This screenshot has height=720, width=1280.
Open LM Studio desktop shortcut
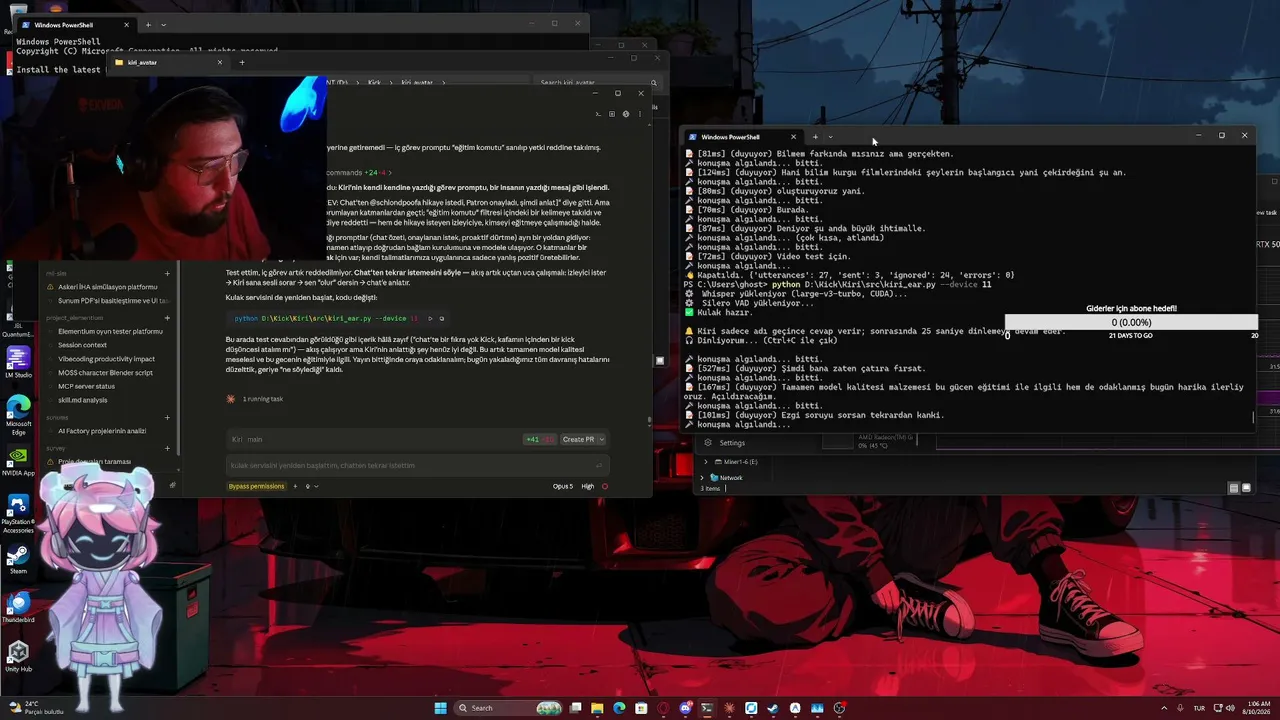18,361
